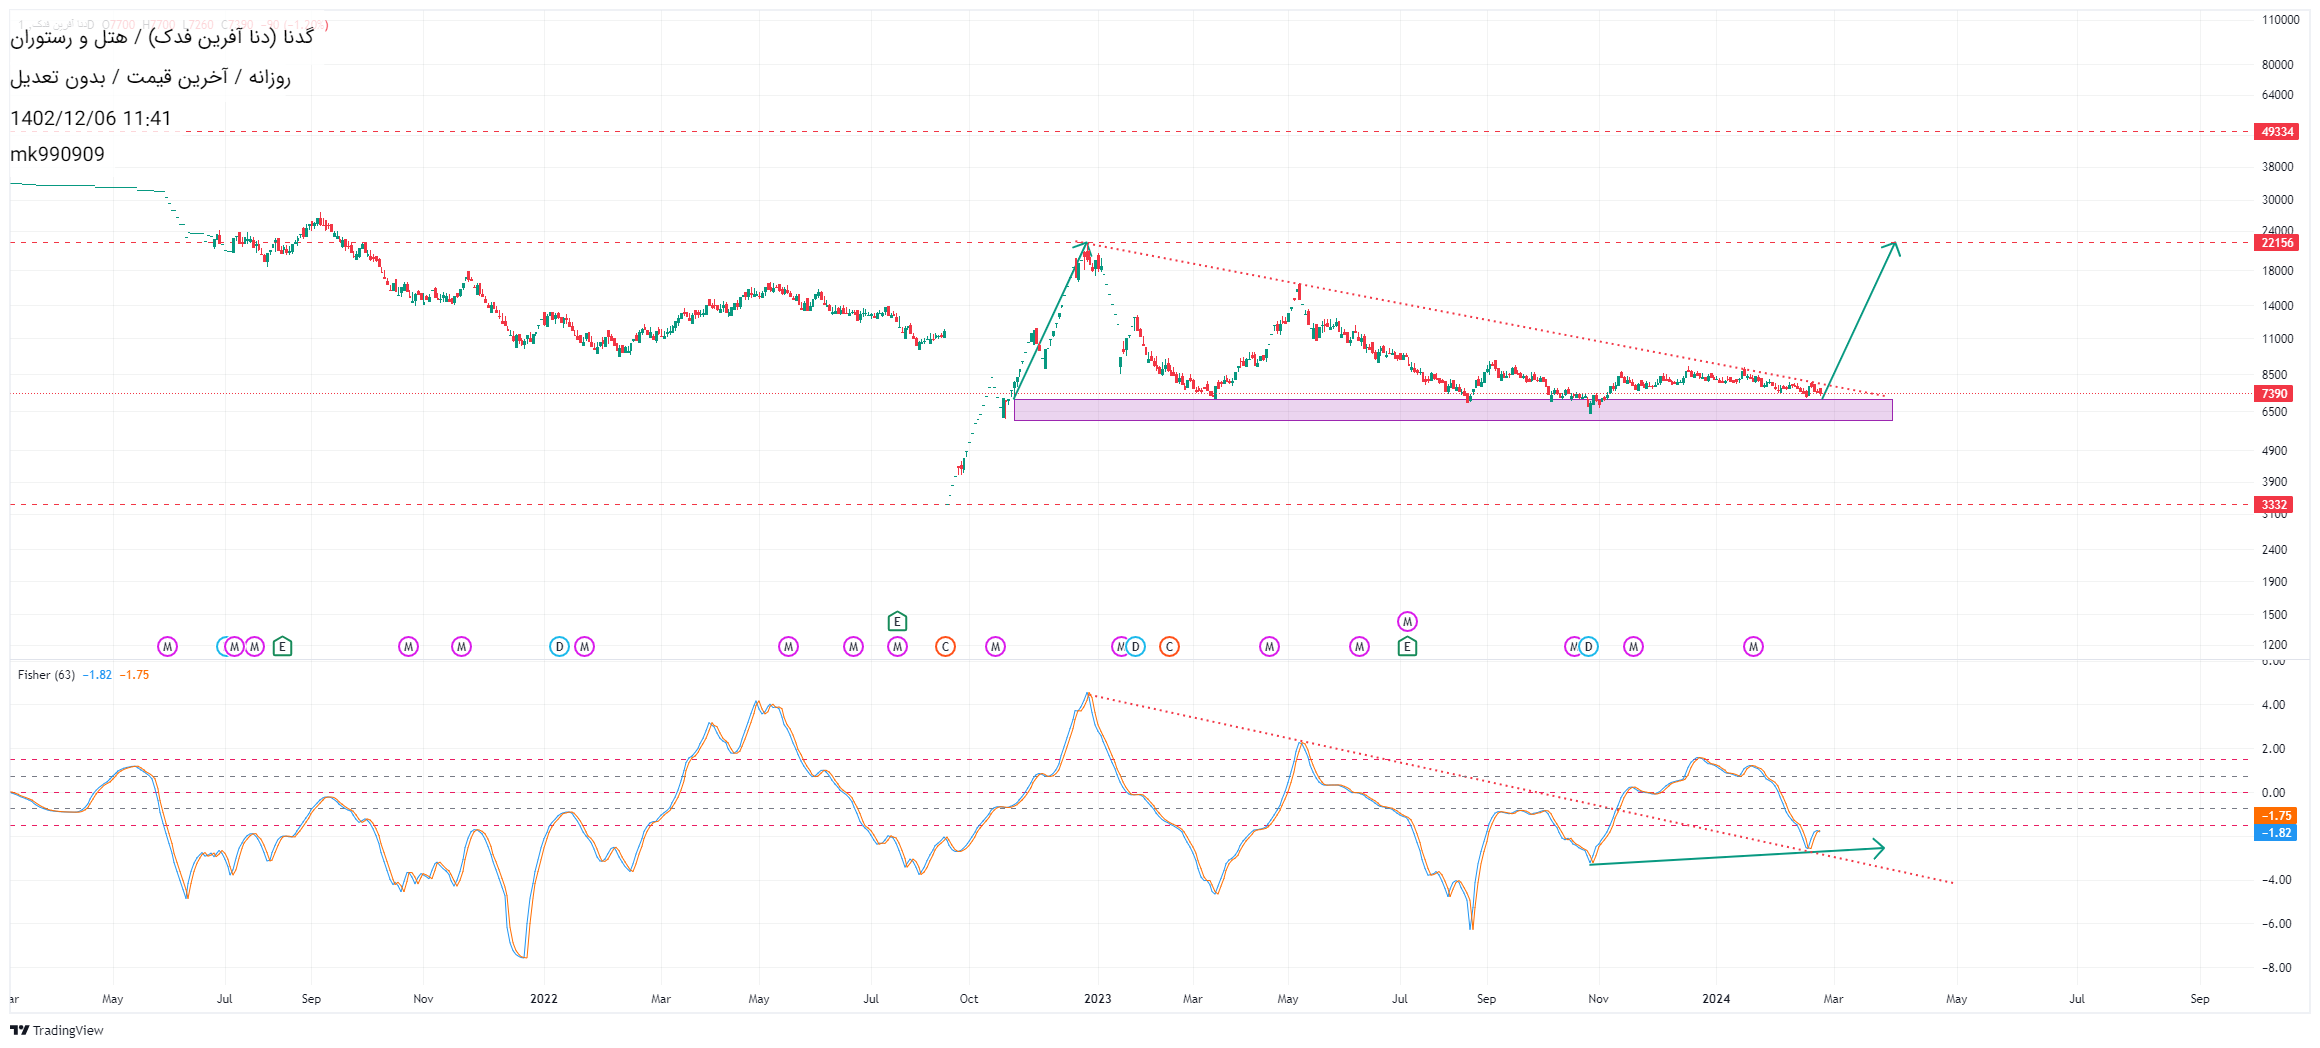Click the upper E marker in July 2022
The image size is (2320, 1048).
(897, 622)
